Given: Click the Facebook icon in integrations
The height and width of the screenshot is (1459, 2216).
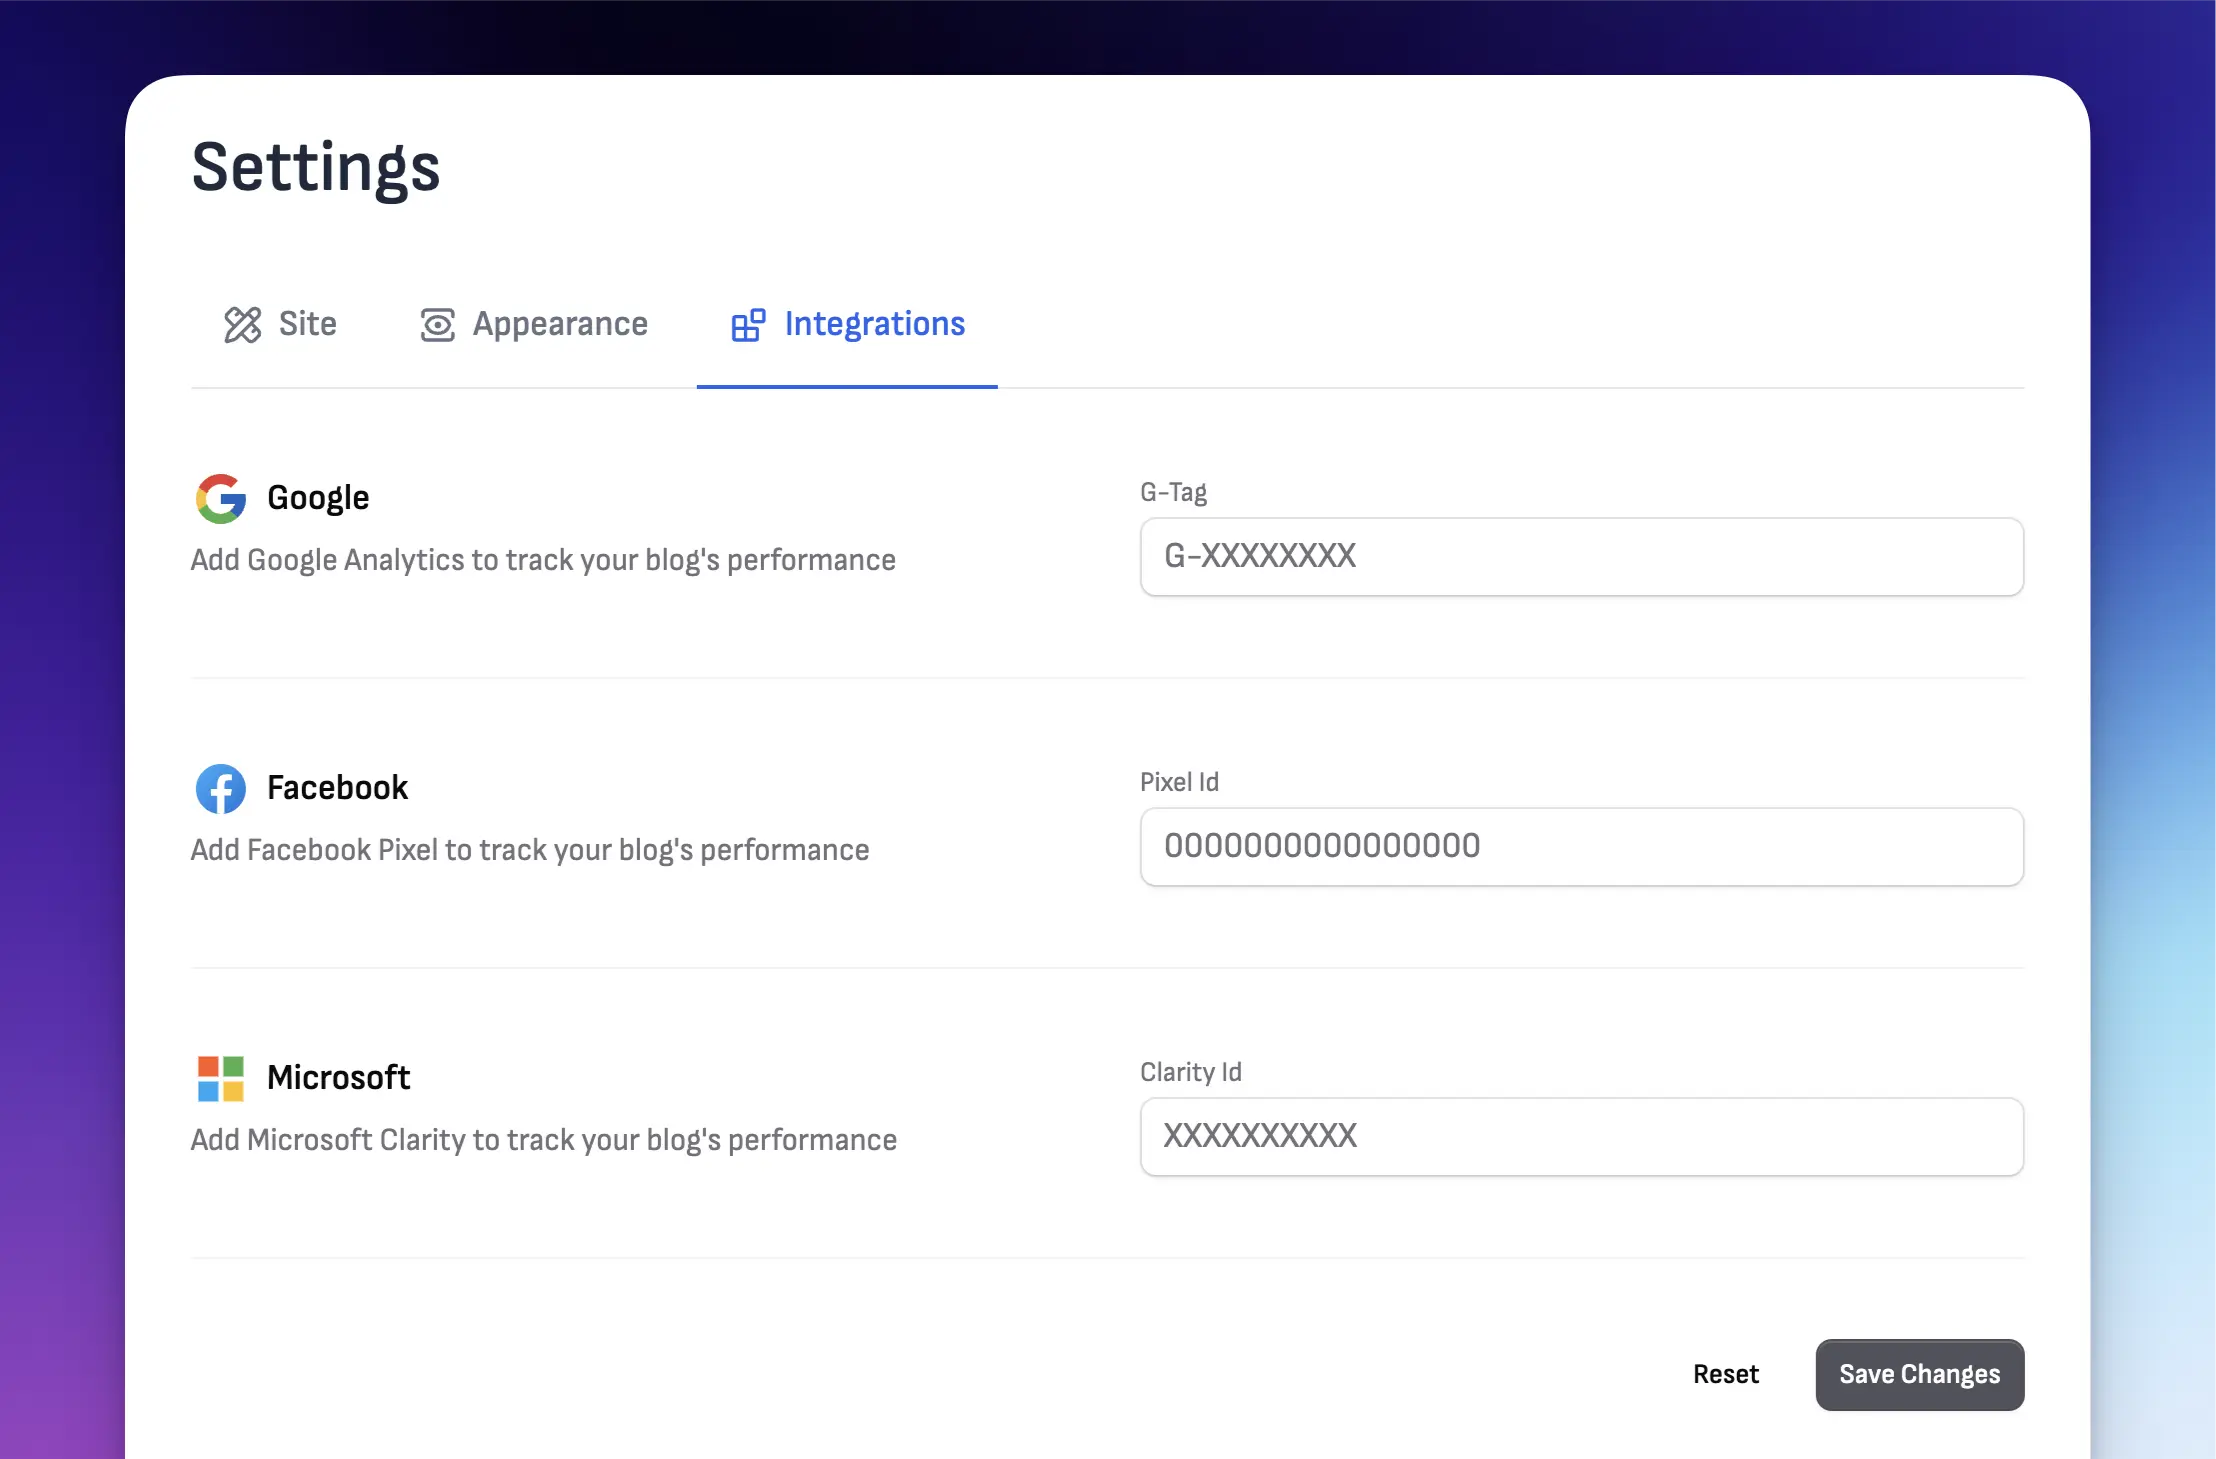Looking at the screenshot, I should coord(220,786).
